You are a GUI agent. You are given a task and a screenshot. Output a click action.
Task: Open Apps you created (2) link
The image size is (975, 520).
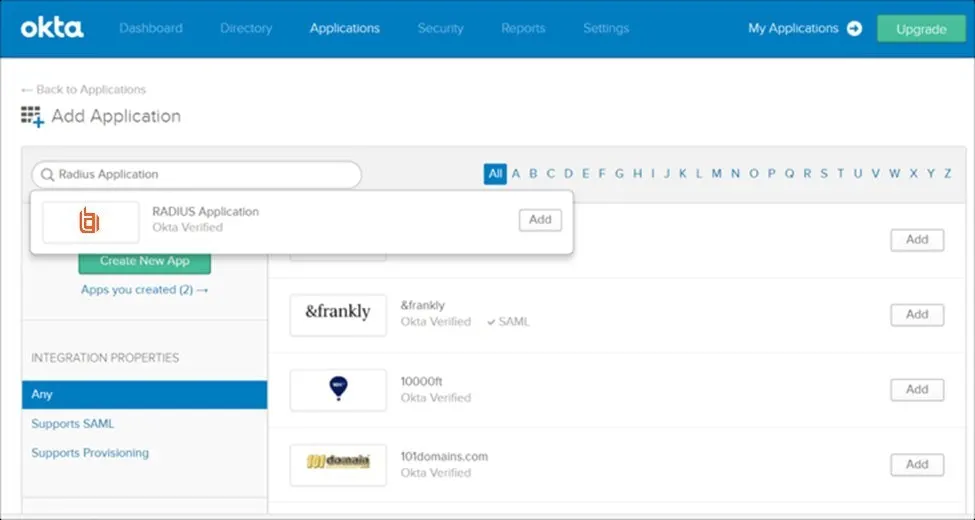pos(144,290)
